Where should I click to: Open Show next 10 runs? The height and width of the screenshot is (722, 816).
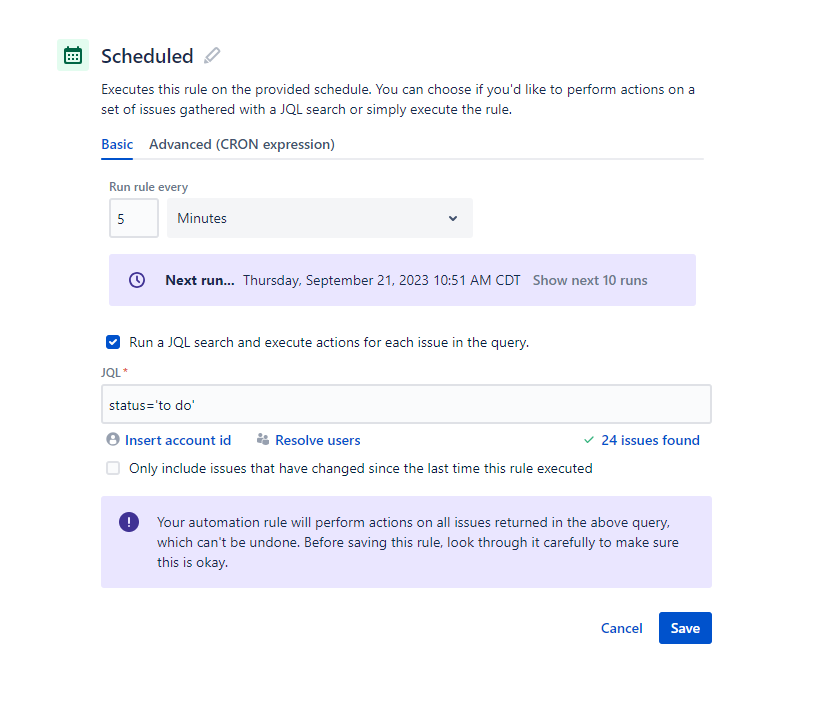[x=590, y=280]
